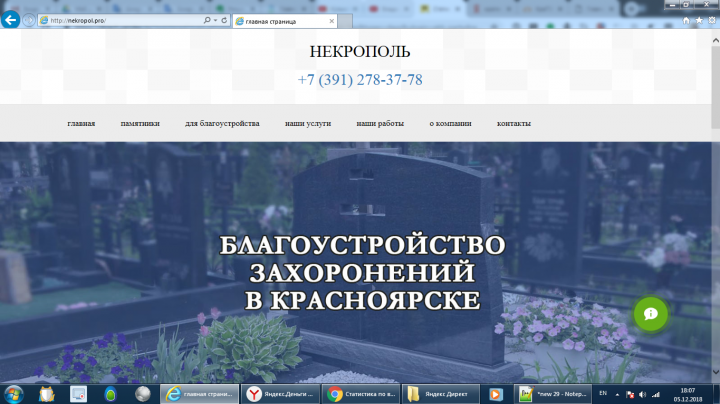This screenshot has height=404, width=720.
Task: Open the 'памятники' menu item
Action: pos(140,123)
